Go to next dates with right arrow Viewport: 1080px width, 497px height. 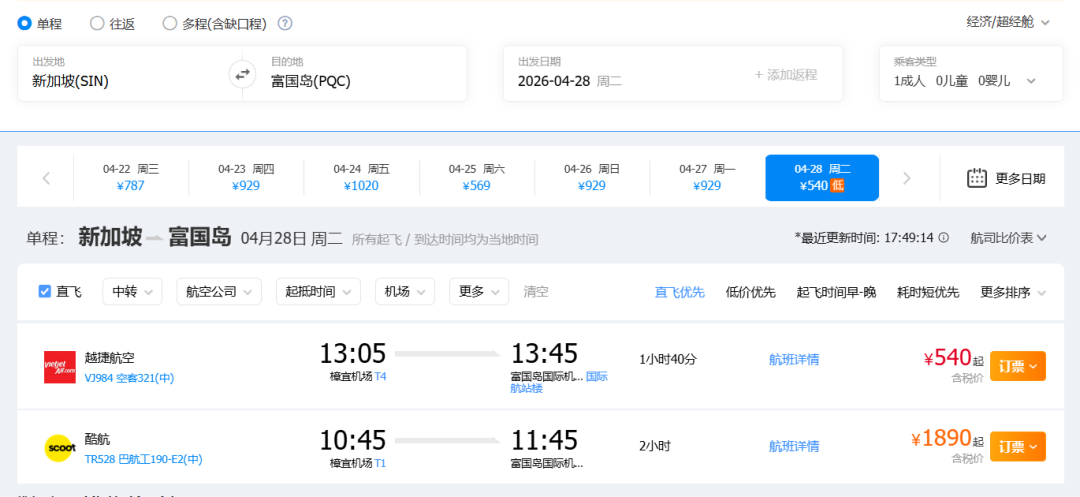tap(907, 178)
